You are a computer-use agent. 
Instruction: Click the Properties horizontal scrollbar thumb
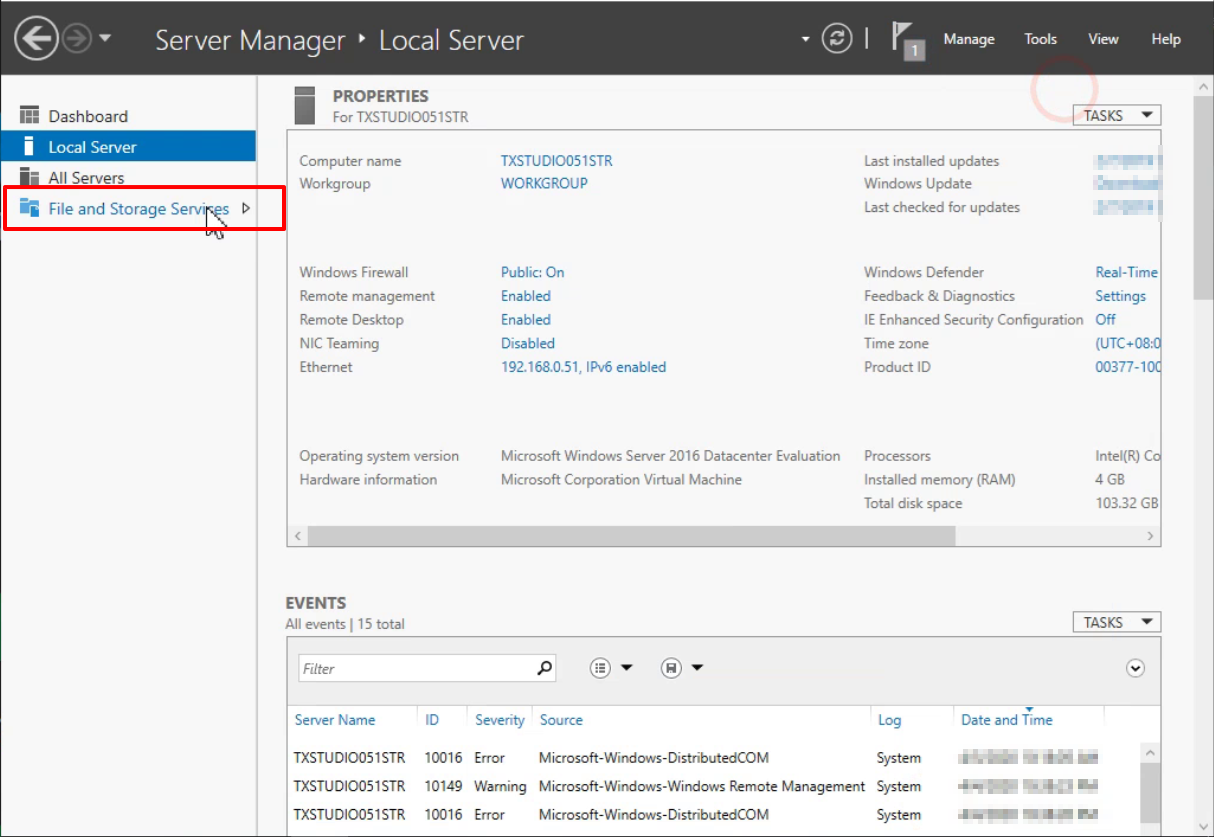coord(631,537)
